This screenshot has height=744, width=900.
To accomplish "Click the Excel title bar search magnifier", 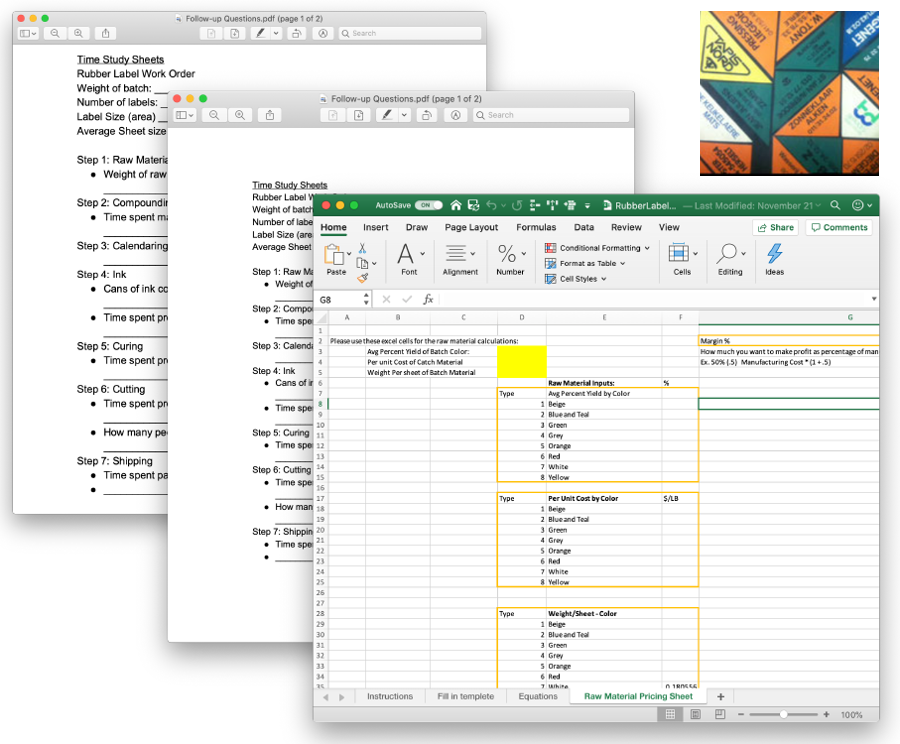I will pyautogui.click(x=836, y=205).
